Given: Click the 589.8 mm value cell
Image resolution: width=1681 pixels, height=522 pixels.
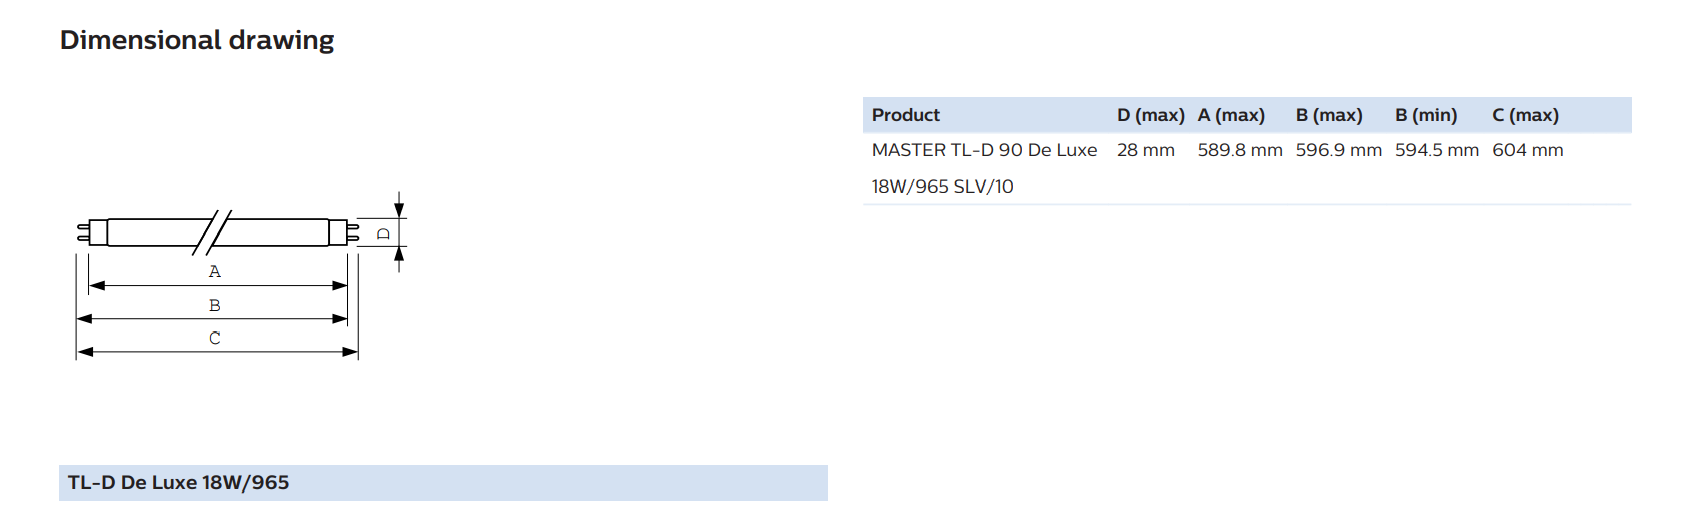Looking at the screenshot, I should 1240,150.
